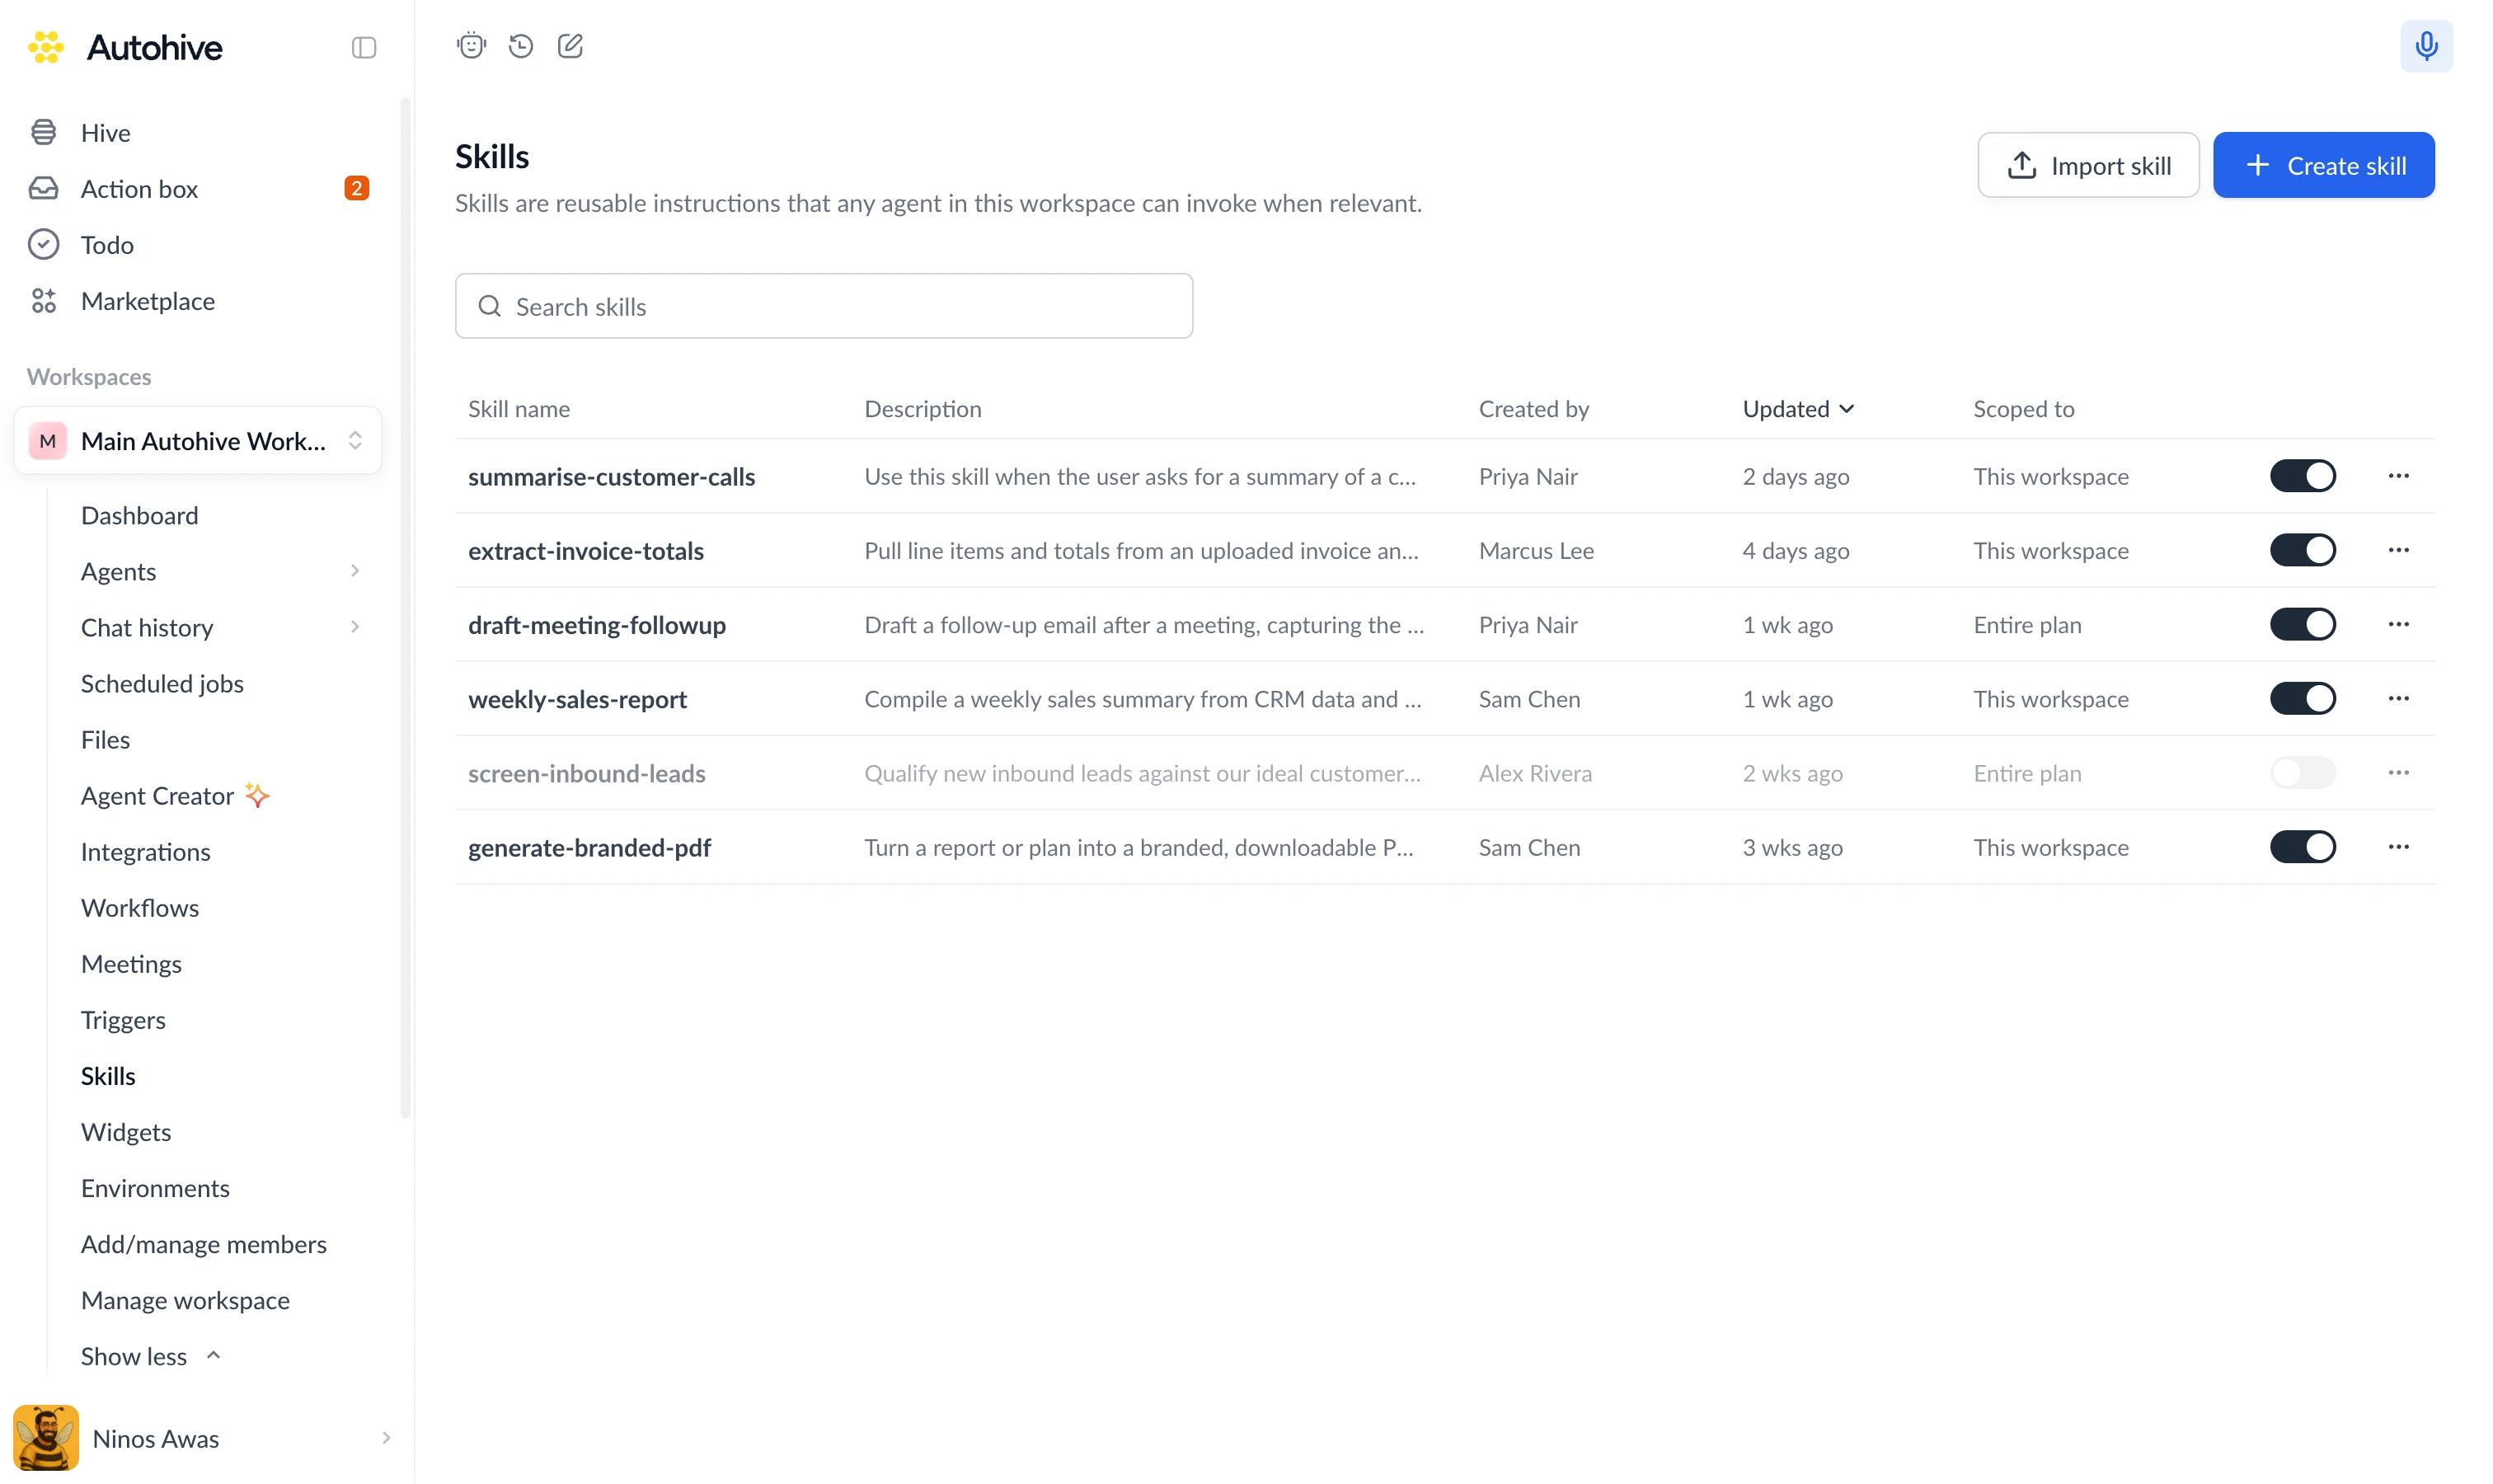The height and width of the screenshot is (1484, 2493).
Task: Expand the Chat history submenu chevron
Action: (355, 627)
